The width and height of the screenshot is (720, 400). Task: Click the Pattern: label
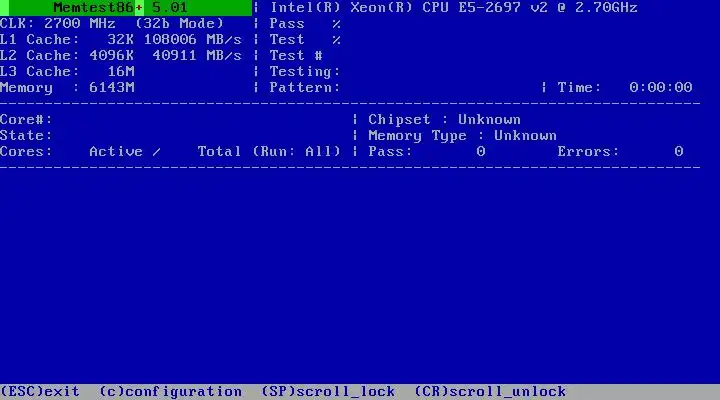tap(305, 87)
